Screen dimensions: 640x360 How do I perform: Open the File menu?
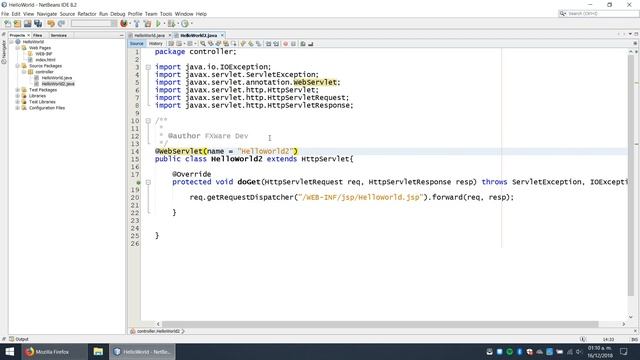coord(5,14)
